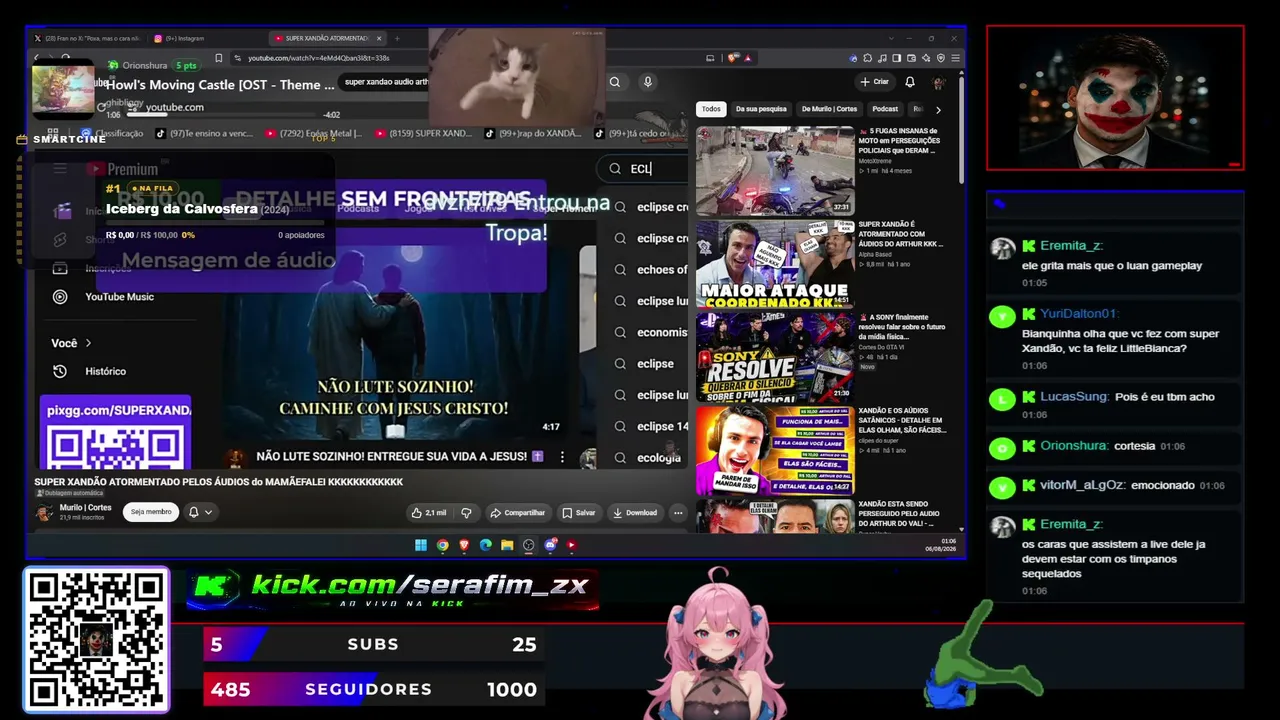The image size is (1280, 720).
Task: Select the Podcast filter chip
Action: [x=885, y=109]
